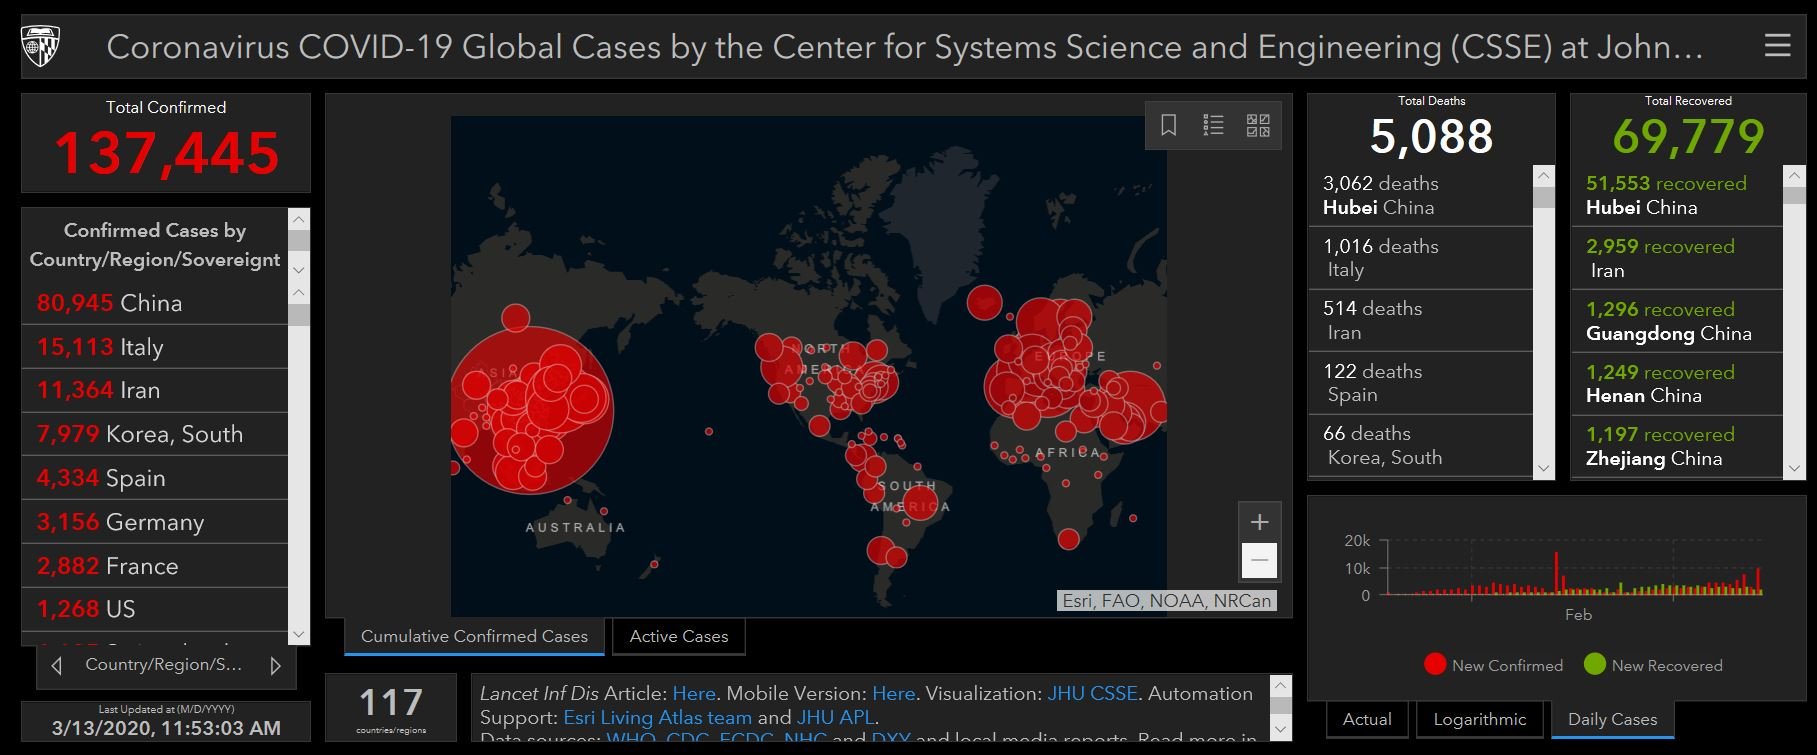The image size is (1817, 755).
Task: Select 1,016 deaths Italy entry
Action: coord(1421,258)
